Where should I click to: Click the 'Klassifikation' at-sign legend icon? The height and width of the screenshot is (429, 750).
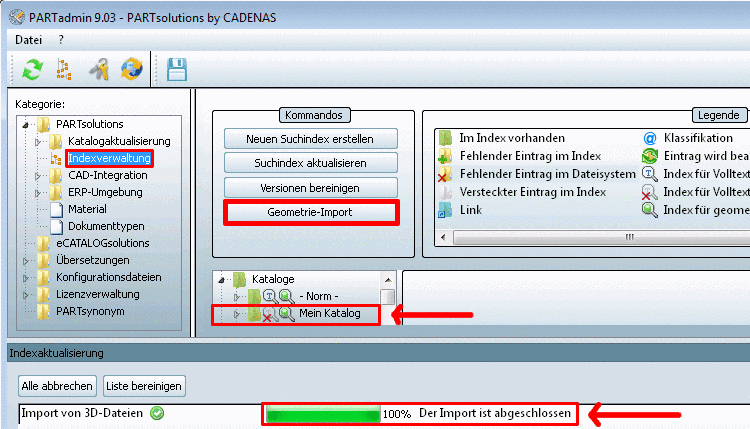coord(650,139)
